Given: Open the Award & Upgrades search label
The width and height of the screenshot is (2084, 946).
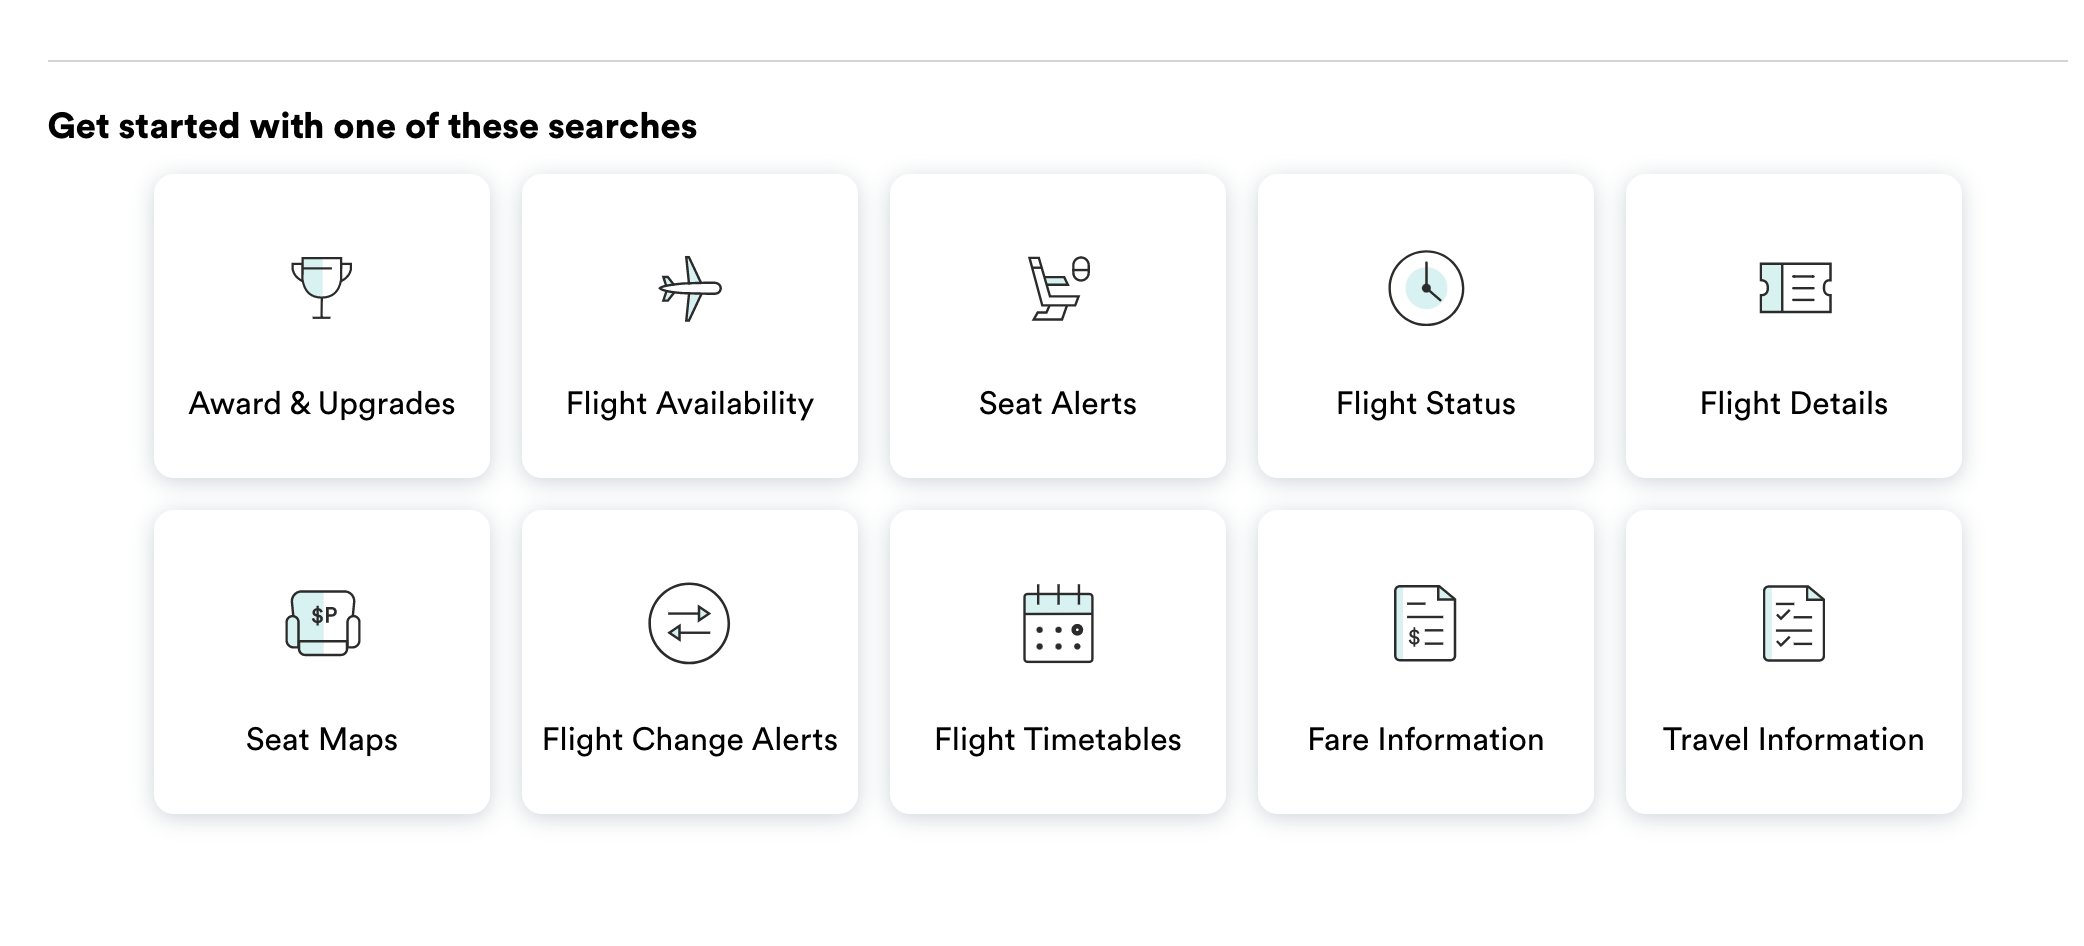Looking at the screenshot, I should 322,403.
